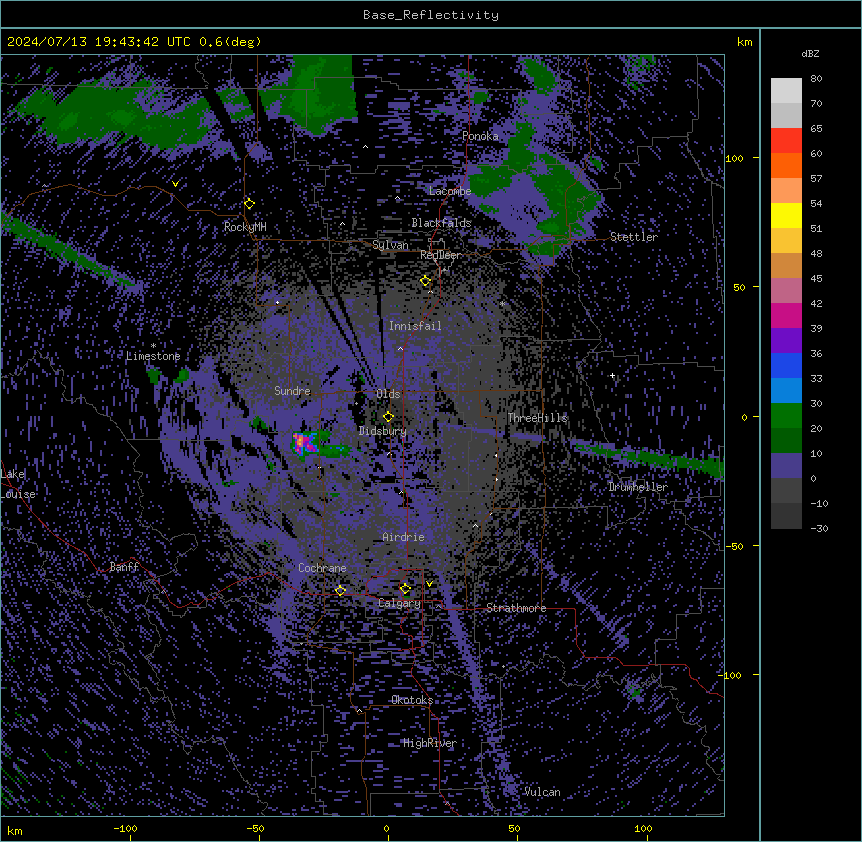The width and height of the screenshot is (862, 842).
Task: Pick the royal blue 33–36 dBZ swatch
Action: (x=786, y=365)
